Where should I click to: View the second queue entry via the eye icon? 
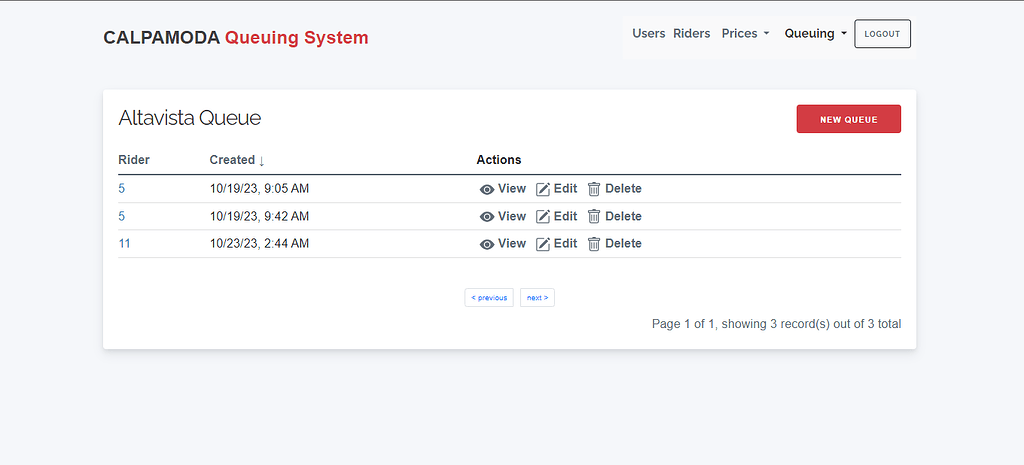487,217
